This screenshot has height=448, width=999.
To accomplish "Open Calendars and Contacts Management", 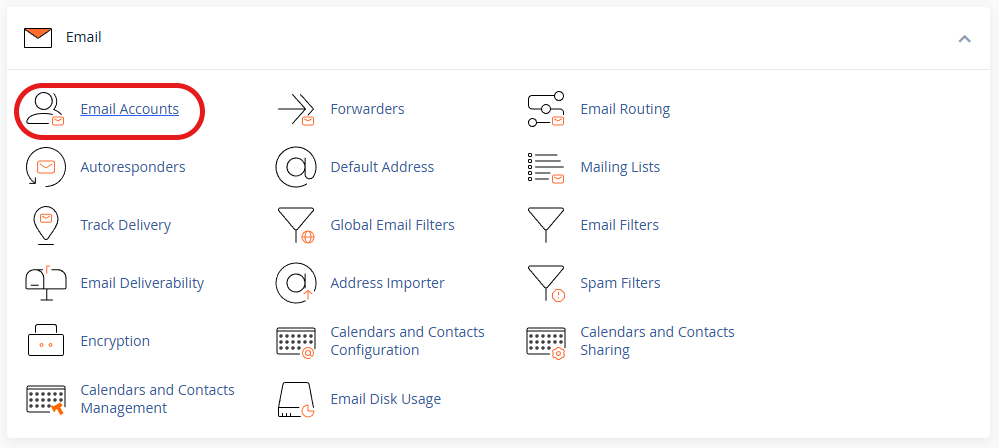I will tap(157, 399).
